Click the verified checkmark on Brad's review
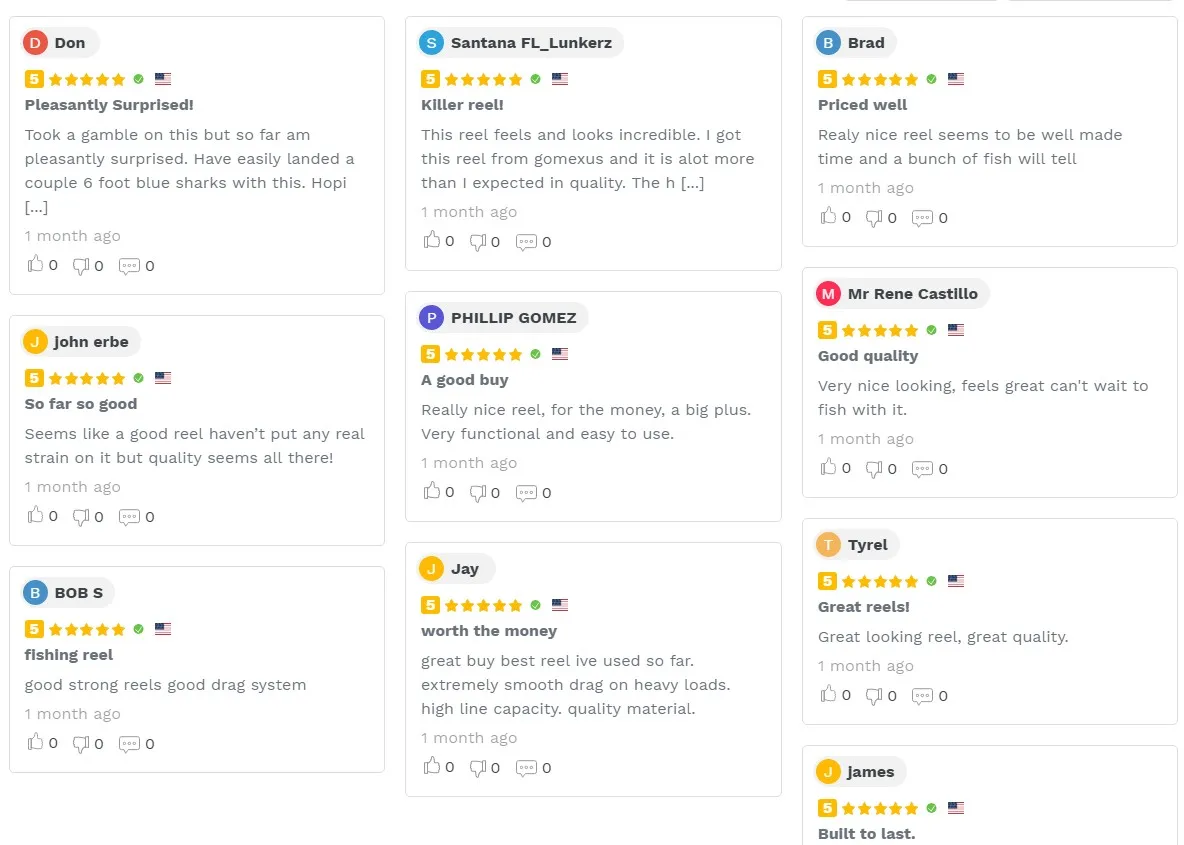Image resolution: width=1184 pixels, height=845 pixels. click(932, 79)
